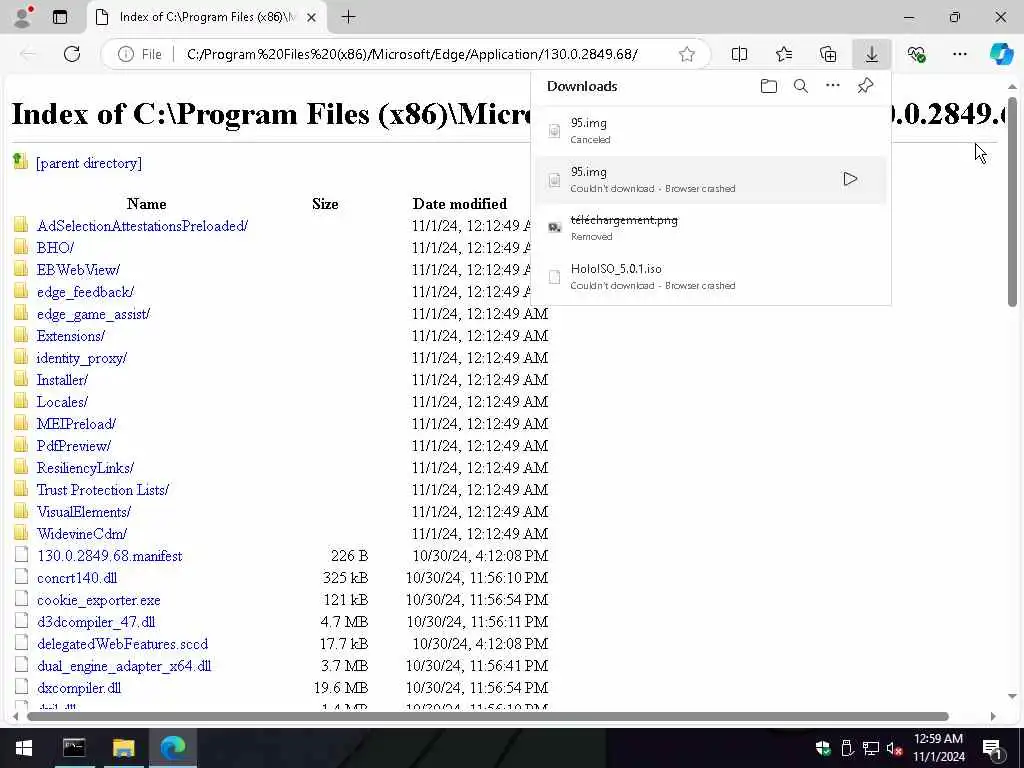Open cookie_exporter.exe file link
This screenshot has height=768, width=1024.
[x=99, y=600]
